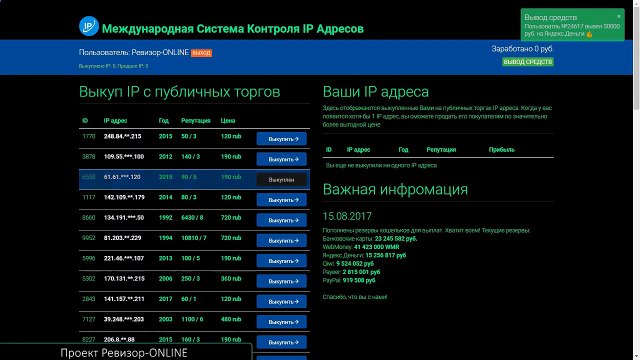Click the Яндекс.Деньги reserve 15 256 817 руб
640x360 pixels.
[x=386, y=256]
